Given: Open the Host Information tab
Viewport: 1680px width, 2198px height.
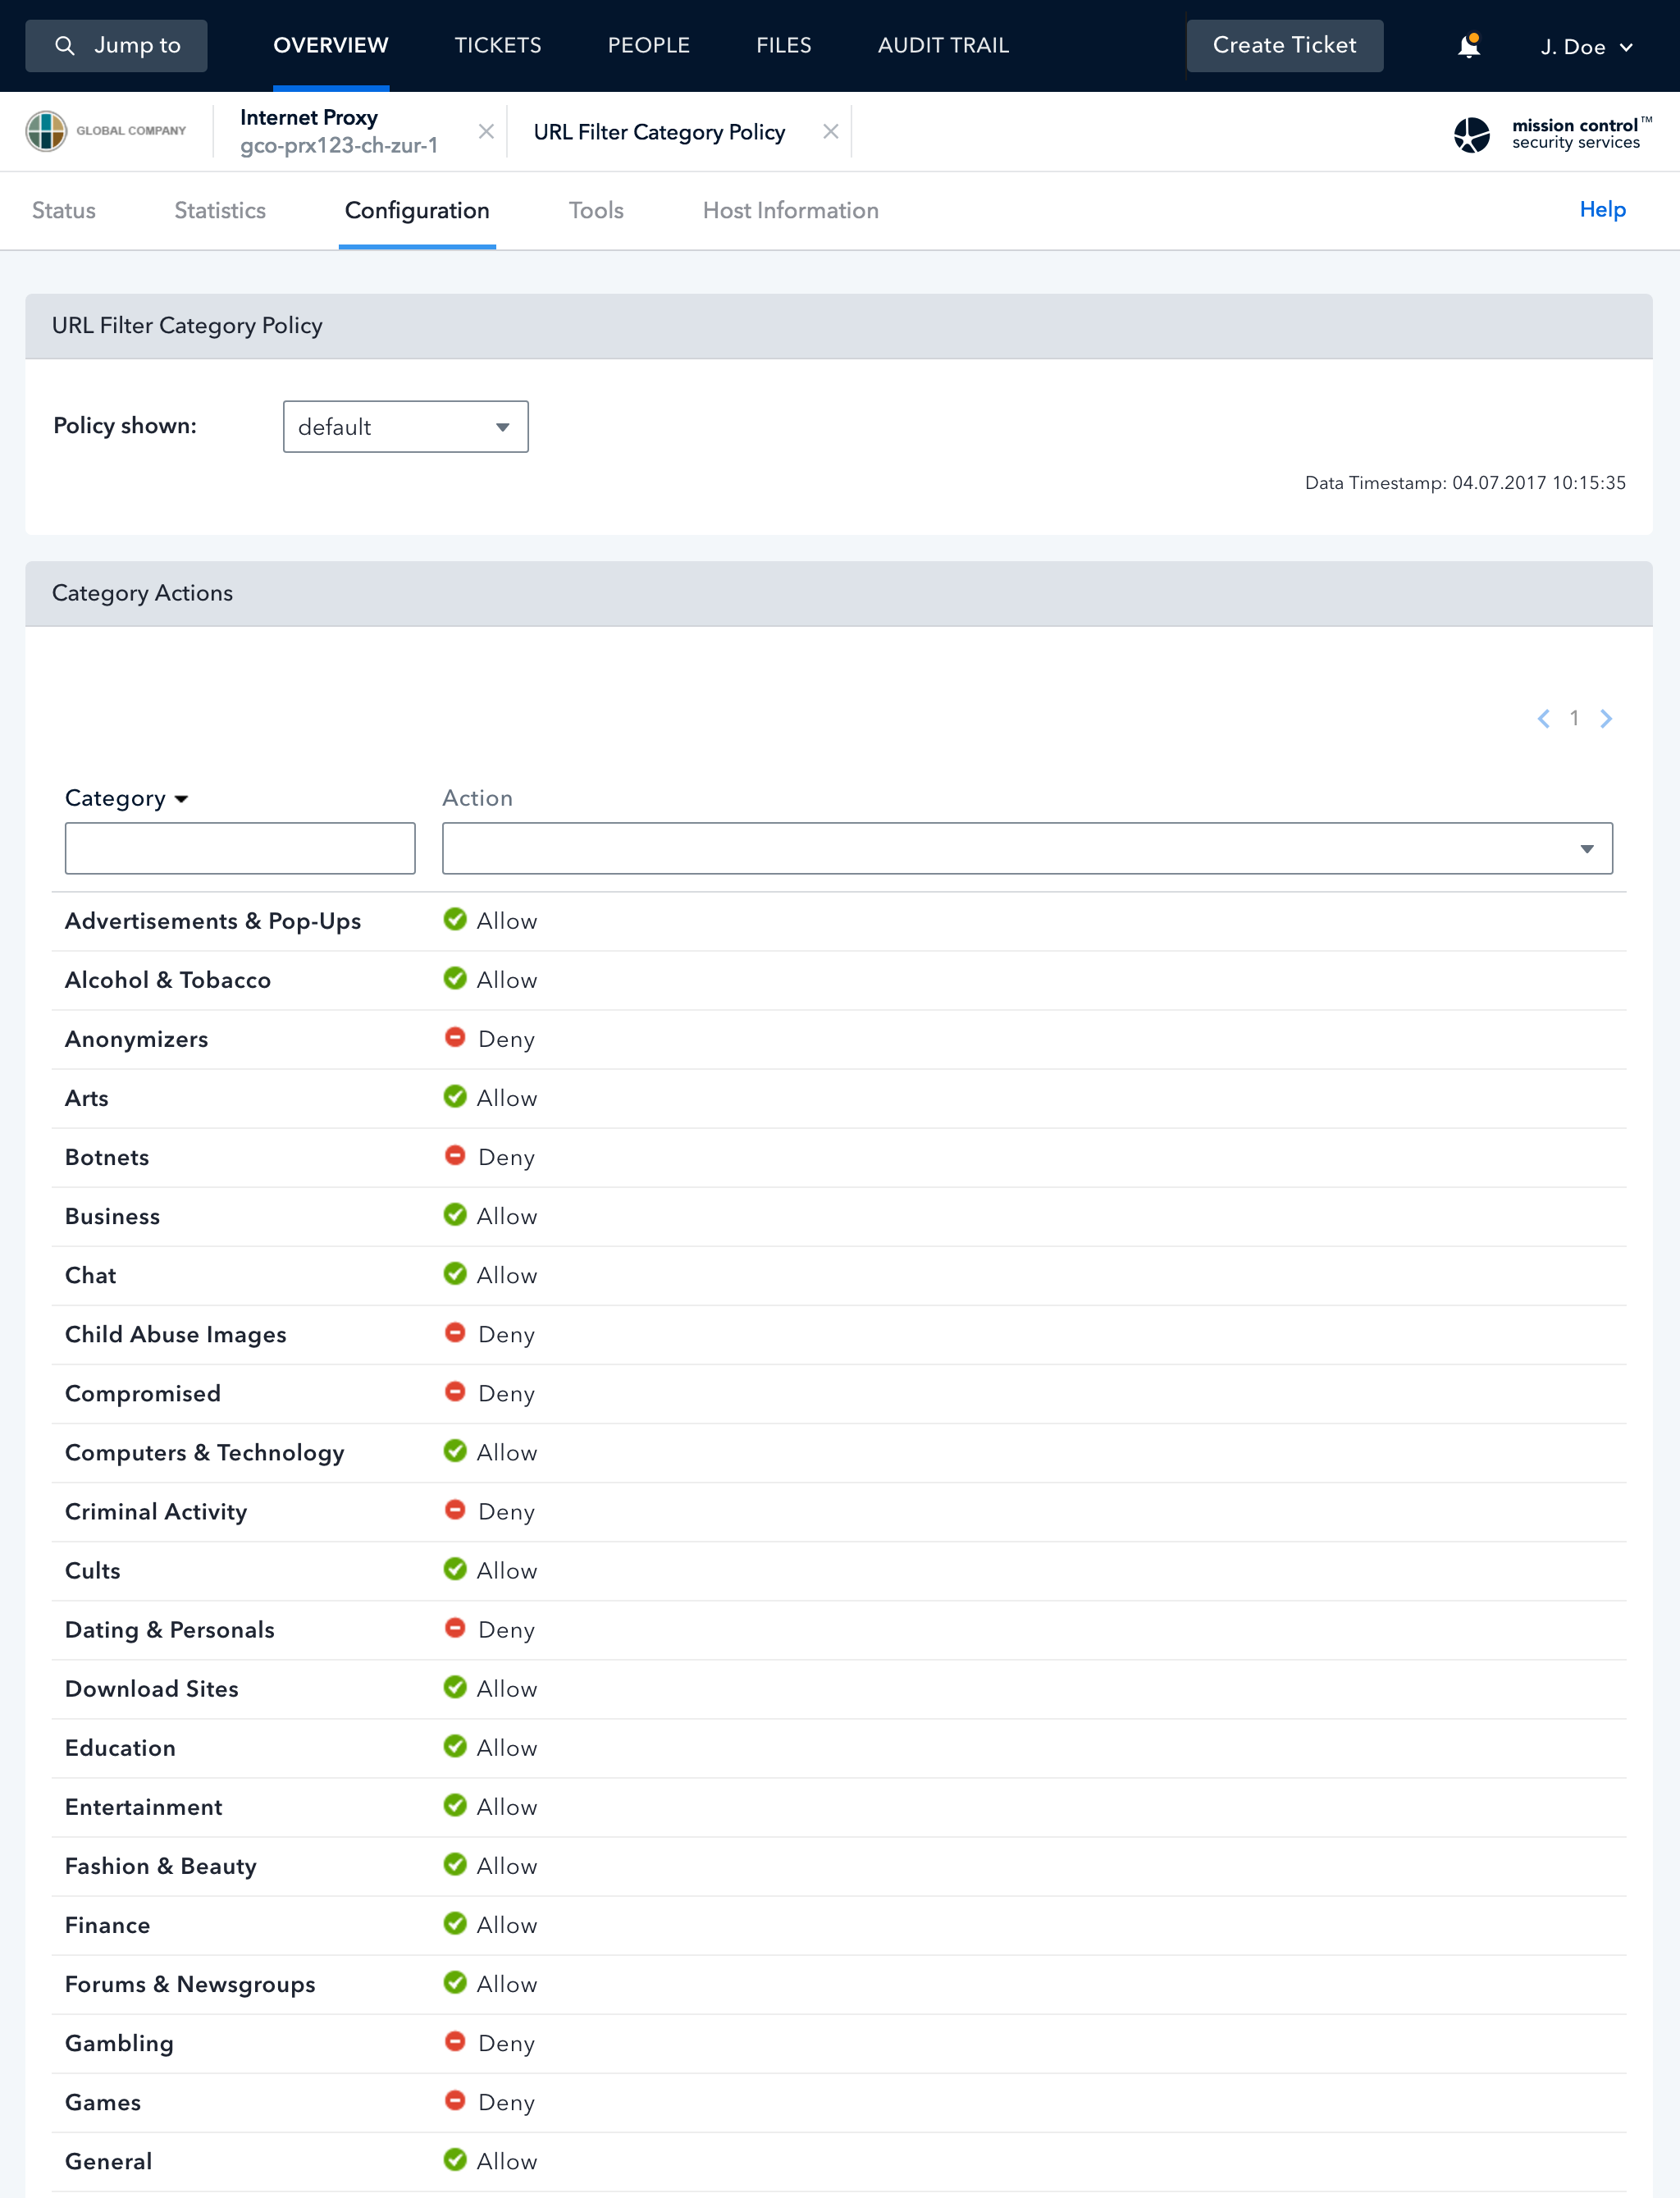Looking at the screenshot, I should pos(791,210).
